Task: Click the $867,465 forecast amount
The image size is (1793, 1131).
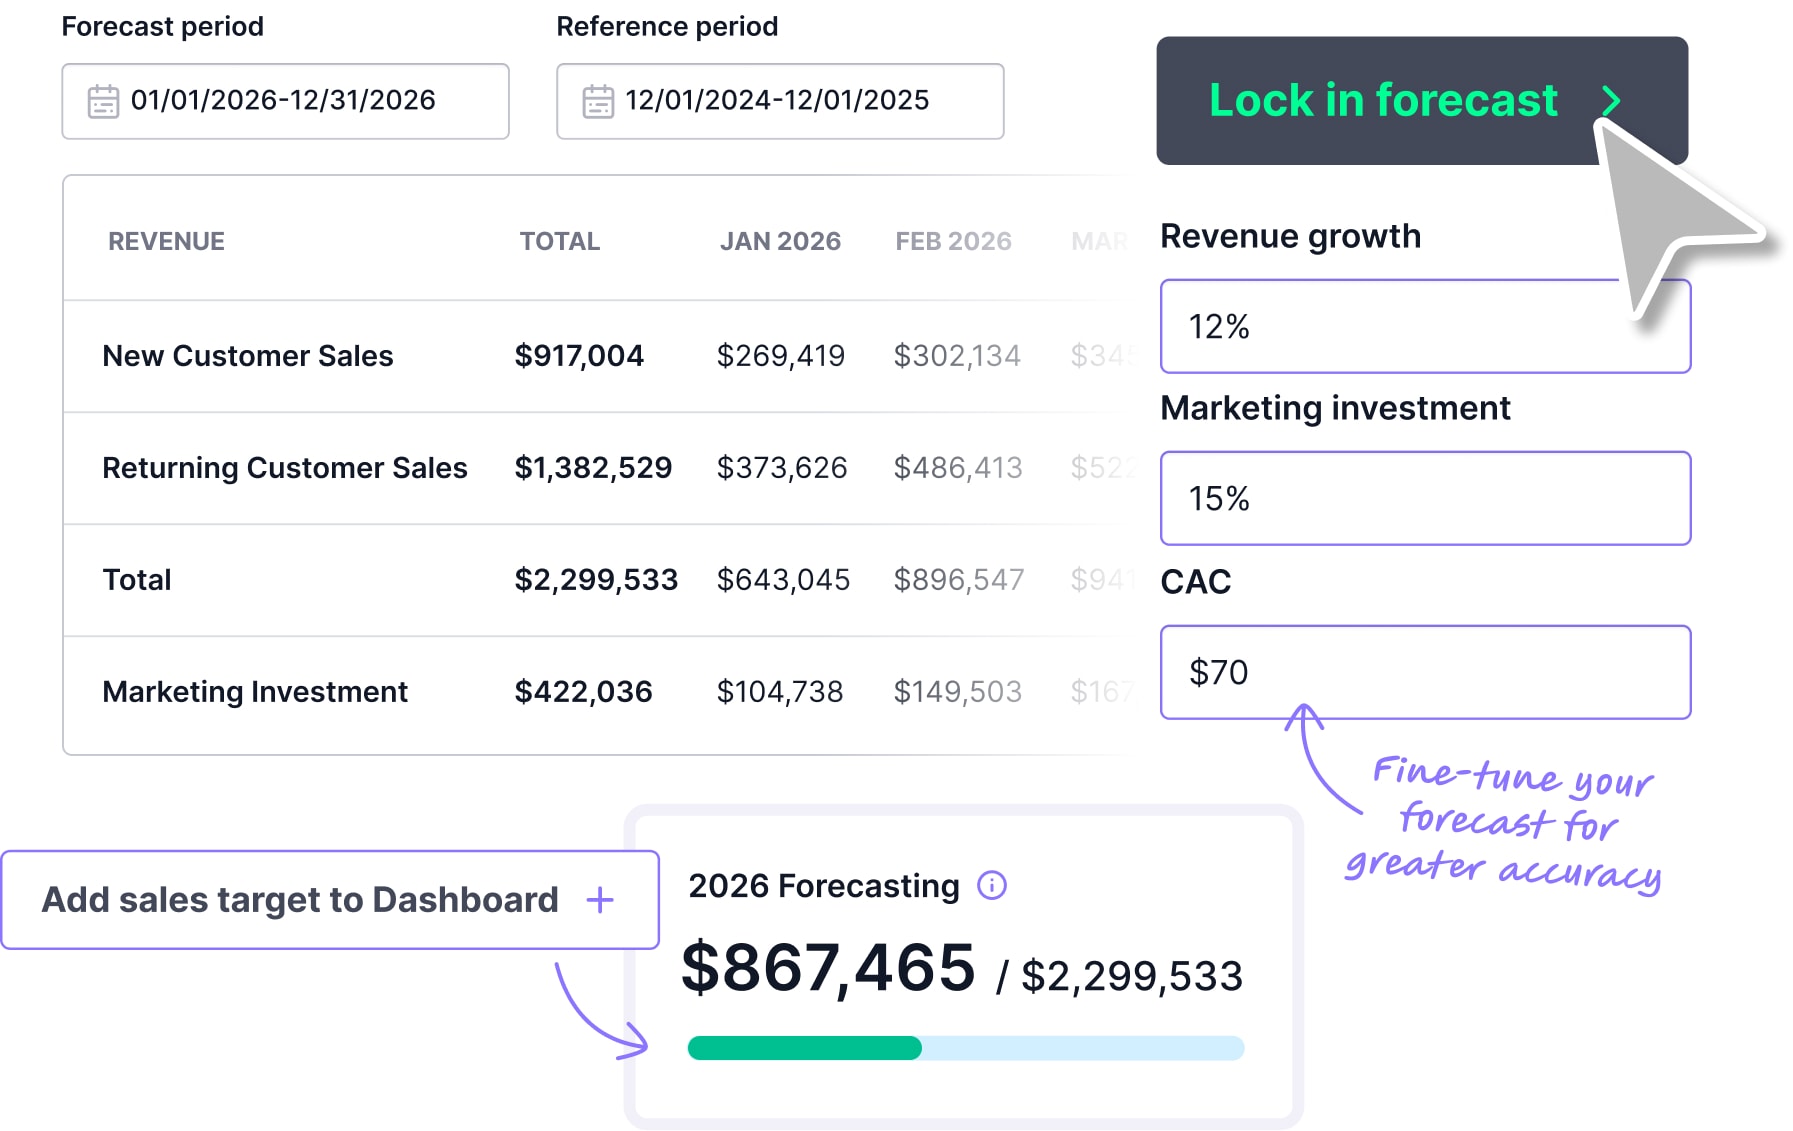Action: click(x=828, y=968)
